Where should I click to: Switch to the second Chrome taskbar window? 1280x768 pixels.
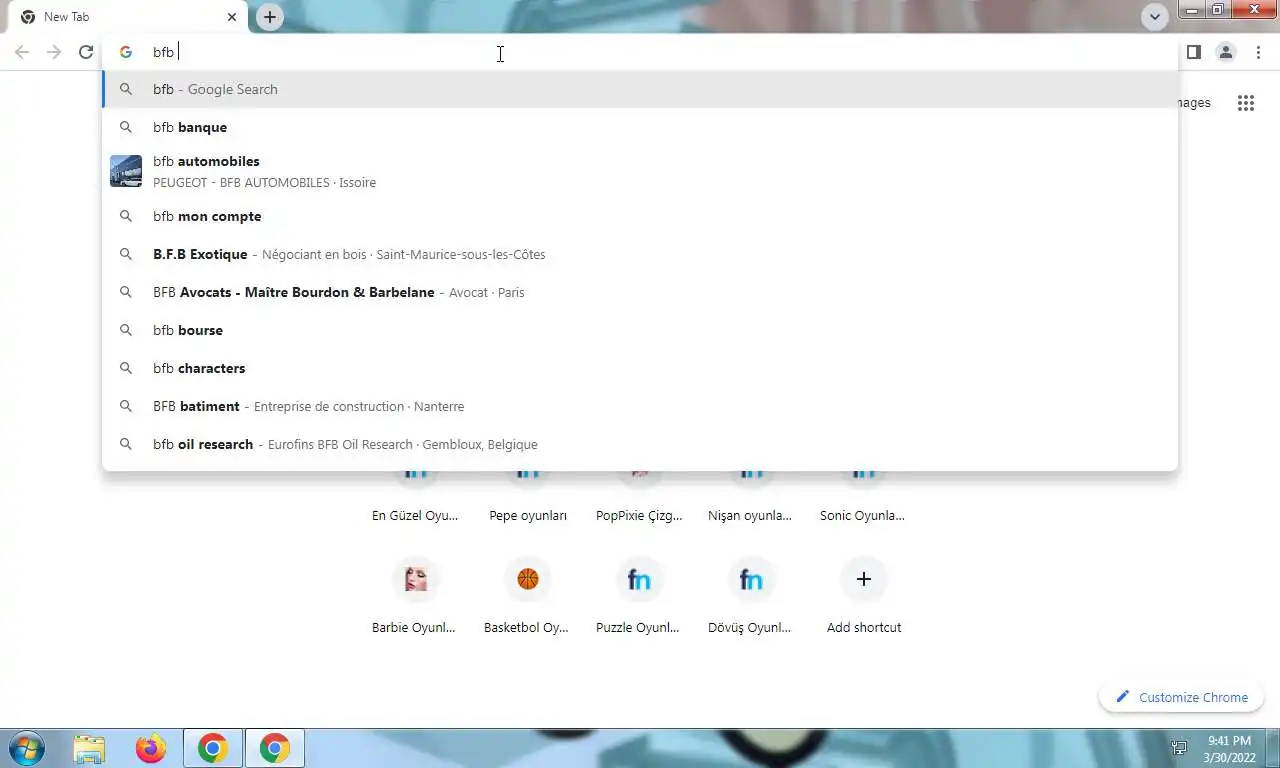tap(275, 748)
